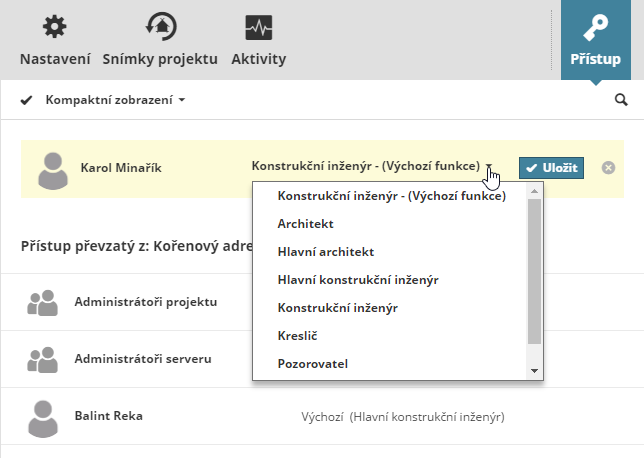
Task: Pick Pozorovatel role in the list
Action: pos(313,364)
